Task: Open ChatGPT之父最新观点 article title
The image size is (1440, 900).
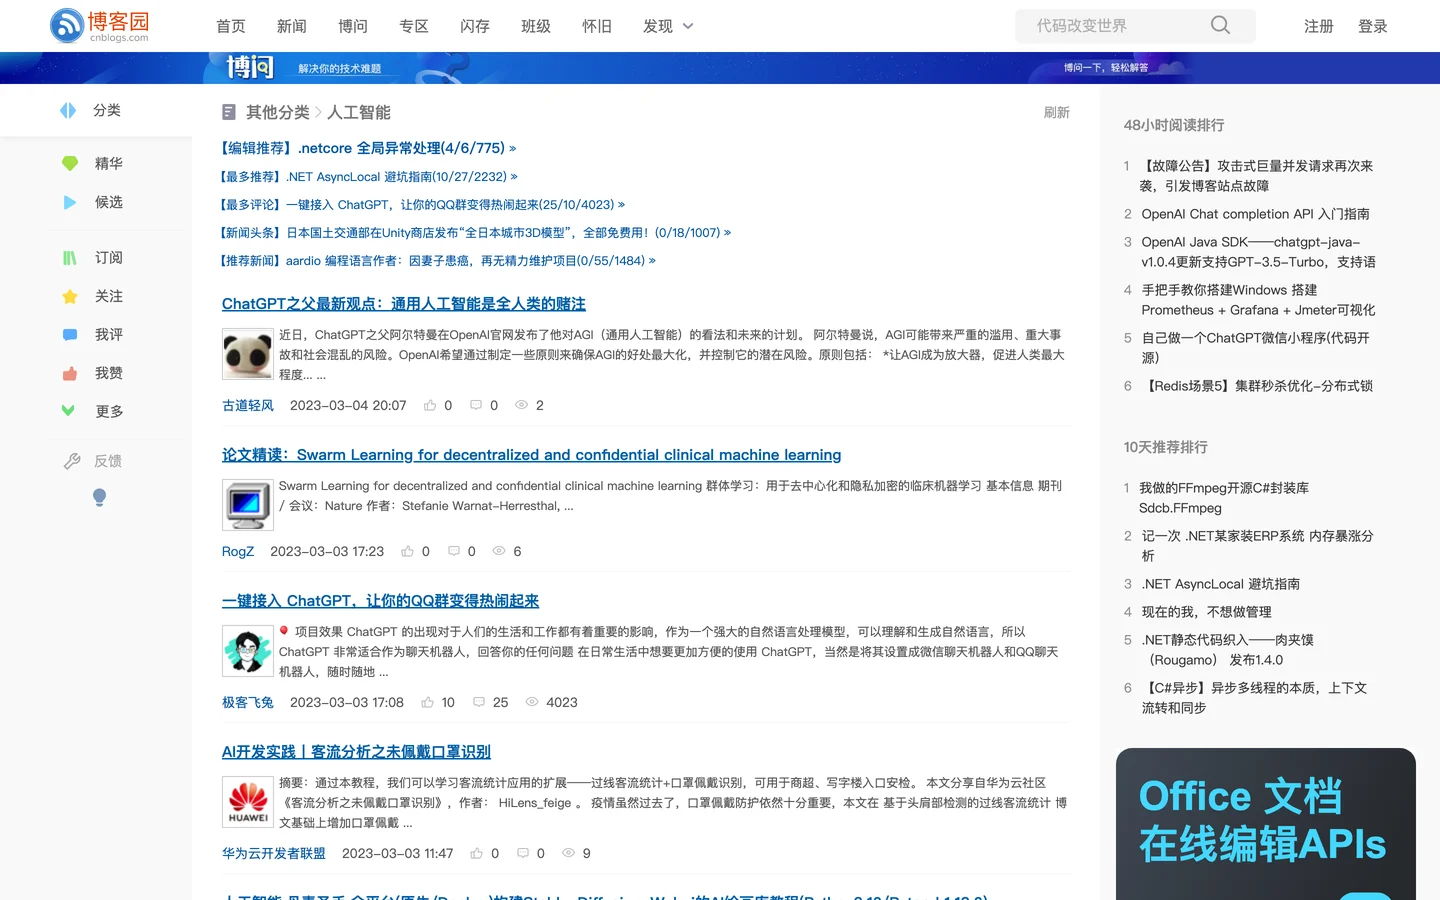Action: coord(404,304)
